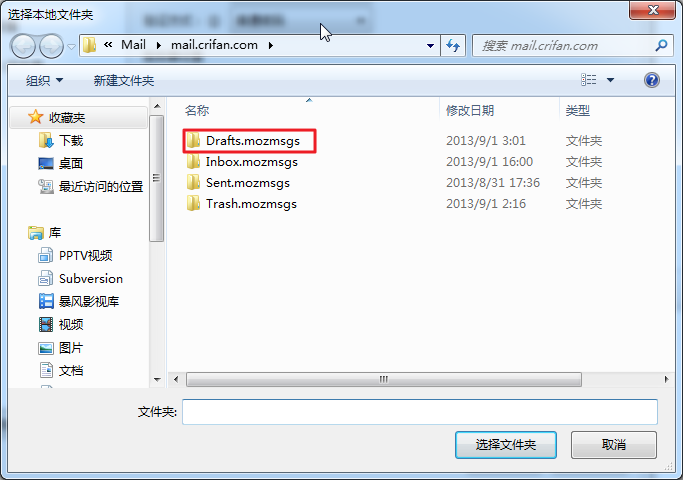683x480 pixels.
Task: Sort files by 修改日期 column header
Action: (x=470, y=111)
